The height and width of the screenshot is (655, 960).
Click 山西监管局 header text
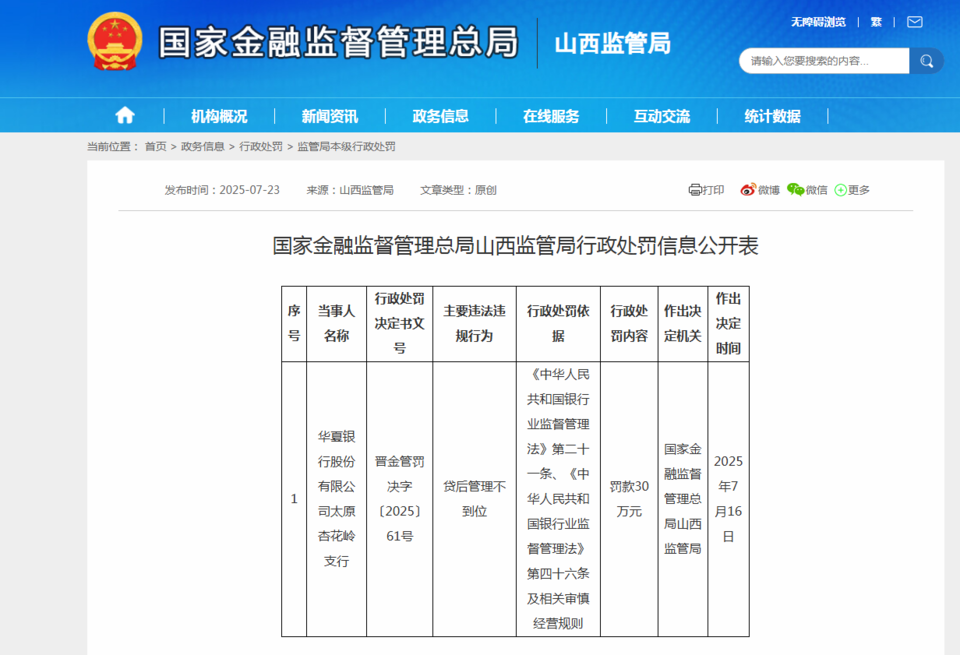tap(613, 43)
